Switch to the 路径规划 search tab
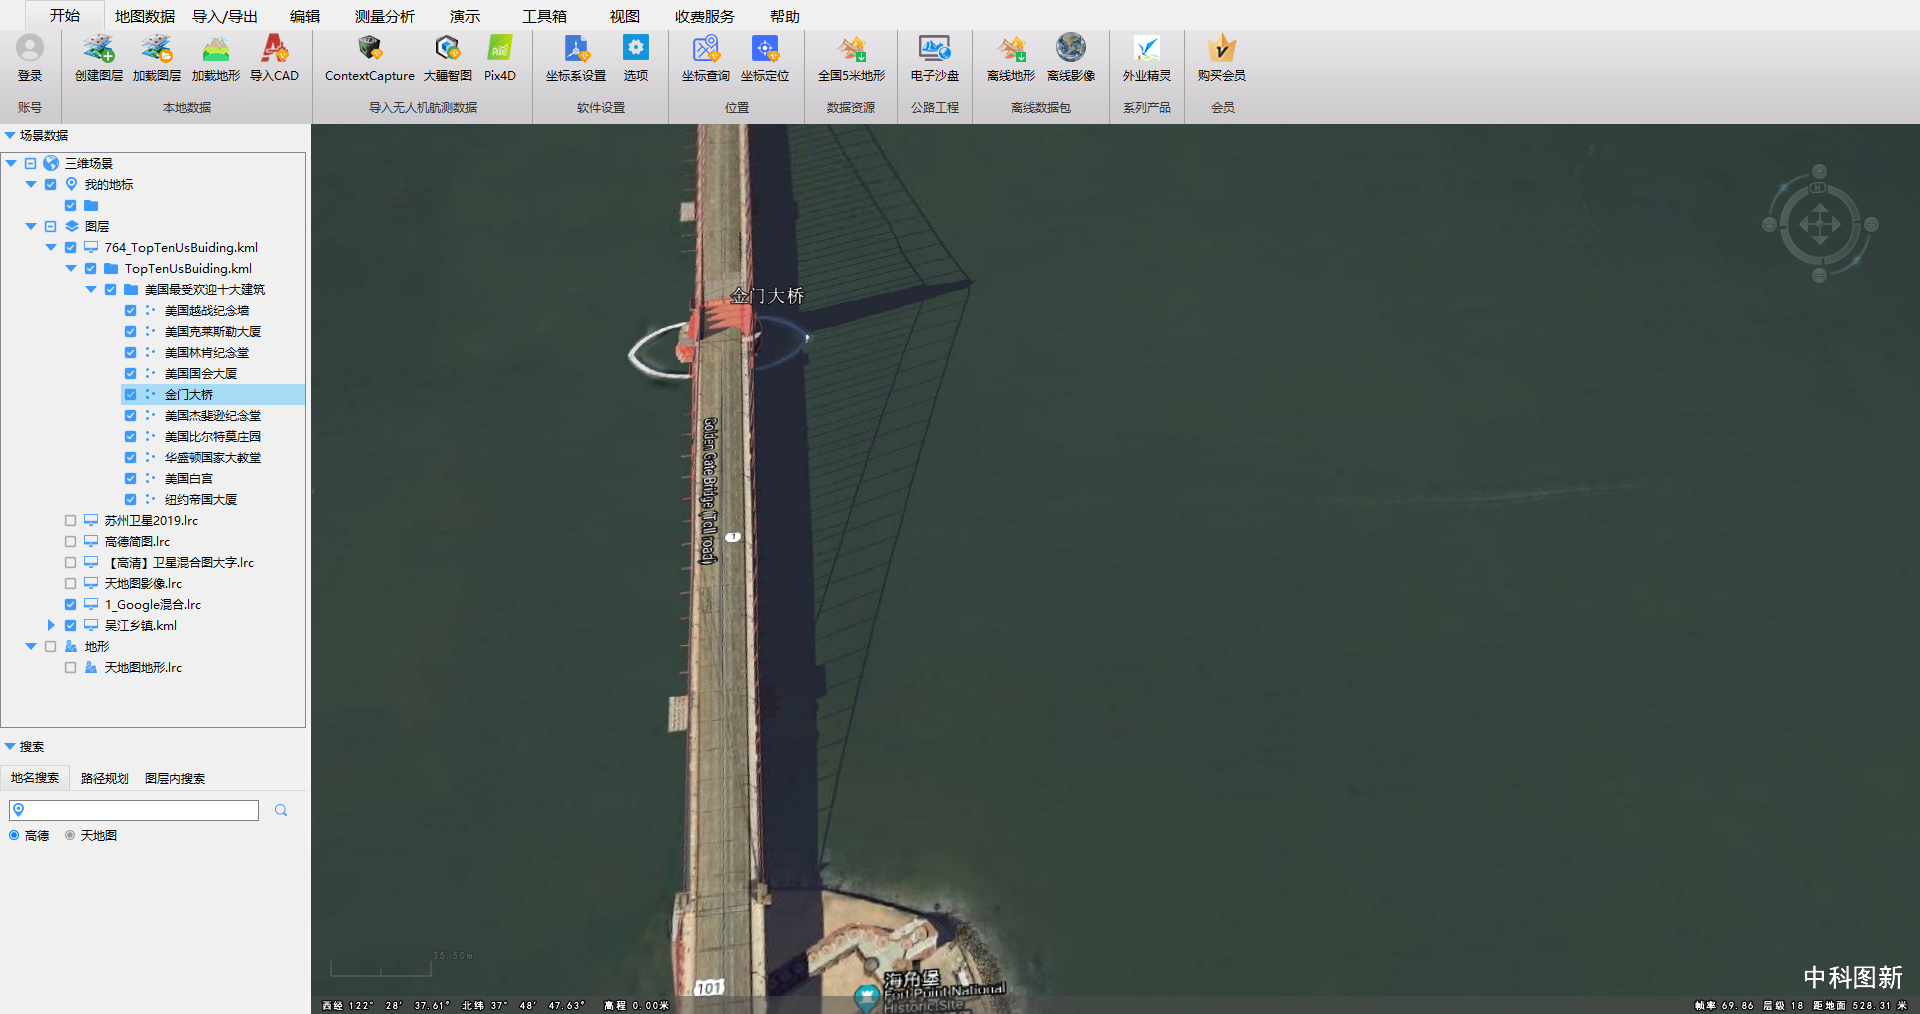The height and width of the screenshot is (1014, 1920). click(104, 778)
